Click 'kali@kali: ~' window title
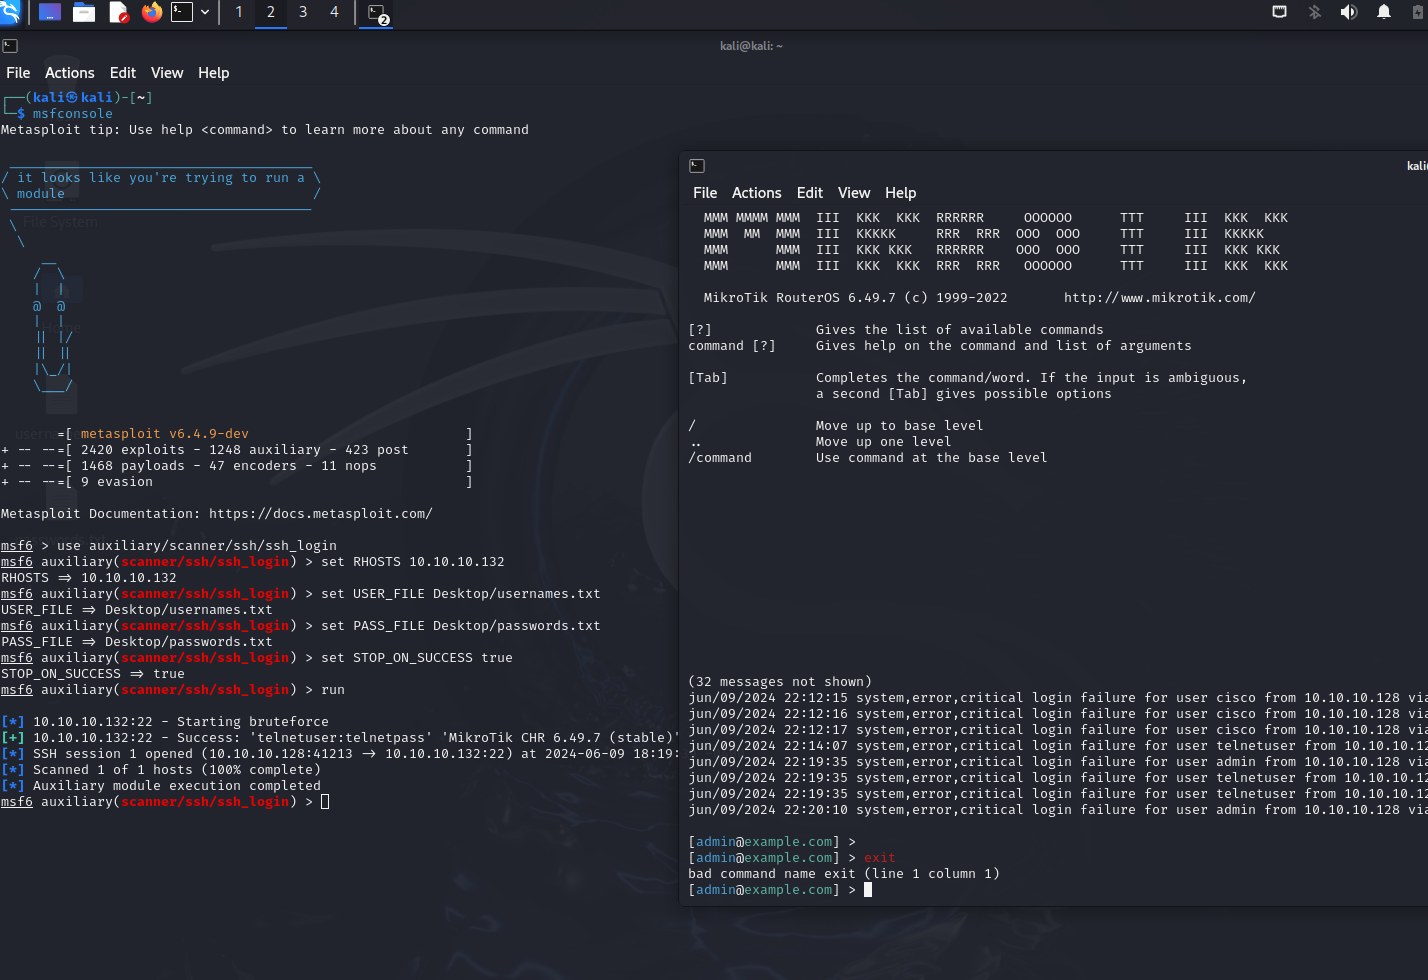The image size is (1428, 980). (x=751, y=46)
